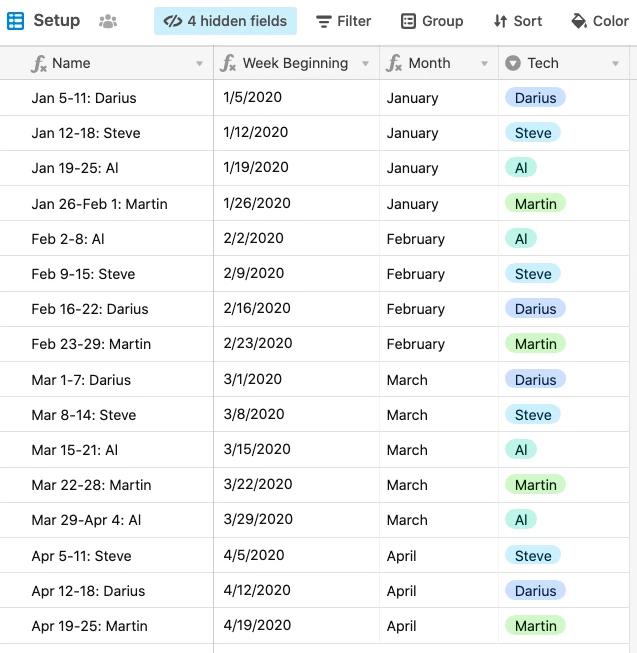Viewport: 637px width, 653px height.
Task: Click the Sort arrows icon
Action: point(500,21)
